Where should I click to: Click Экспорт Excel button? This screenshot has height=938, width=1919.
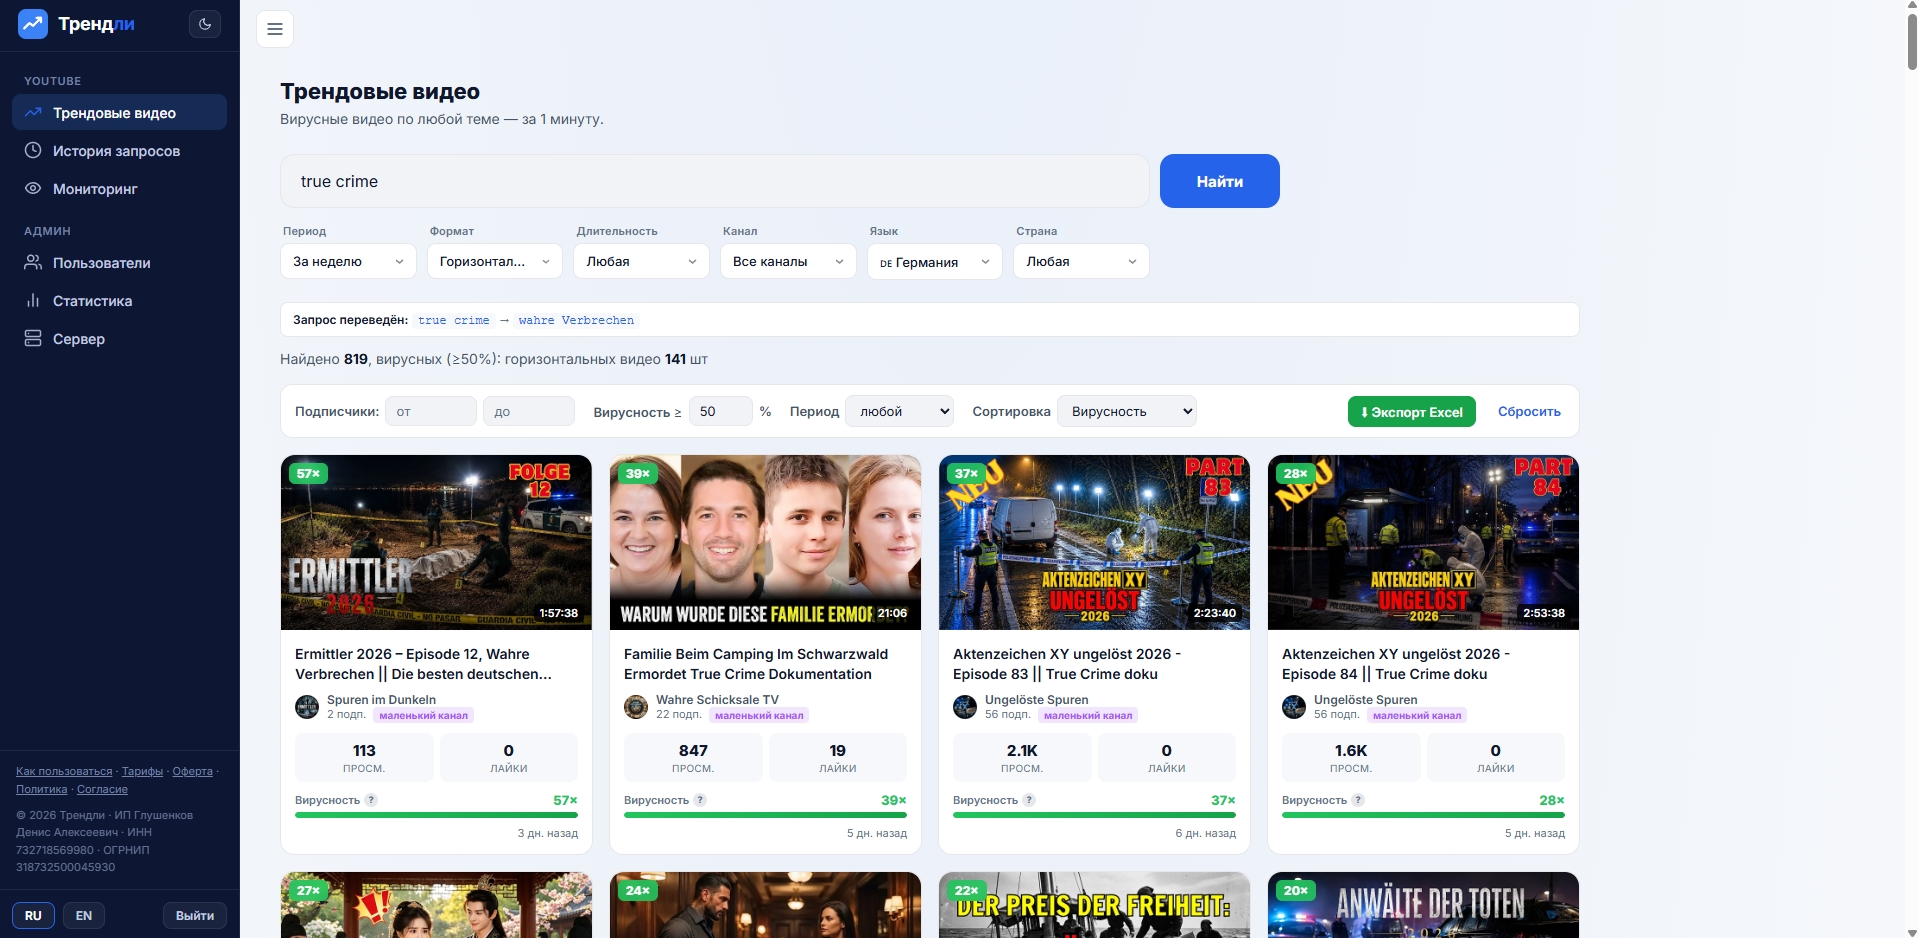coord(1411,412)
